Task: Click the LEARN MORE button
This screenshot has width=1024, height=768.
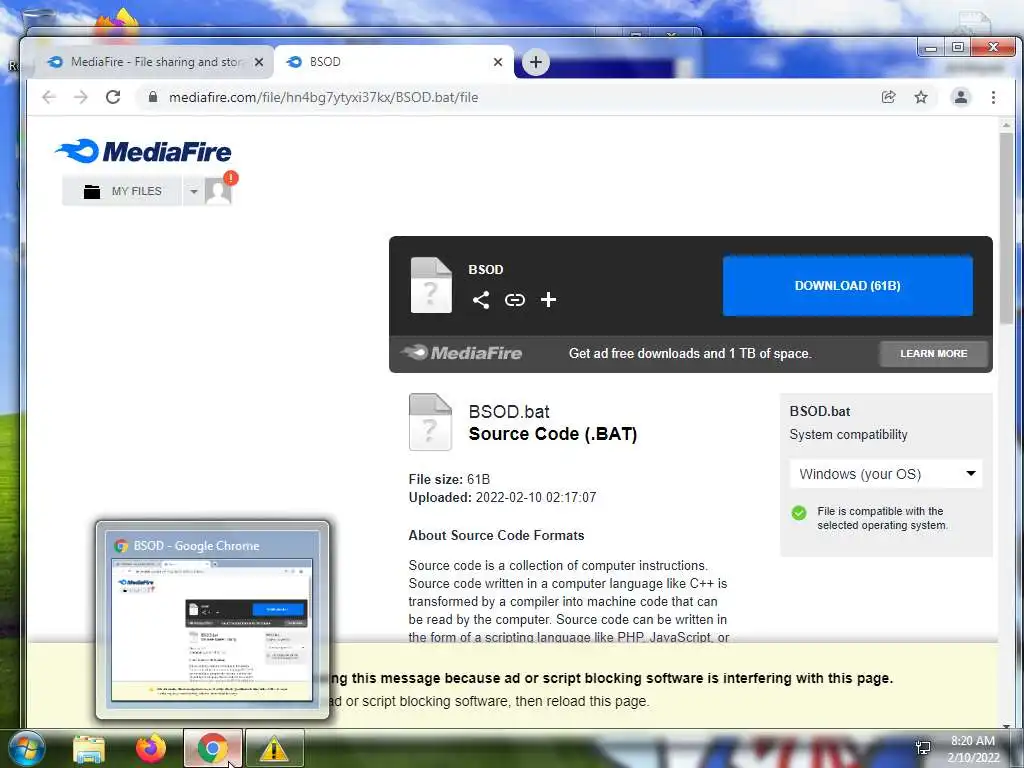Action: coord(933,353)
